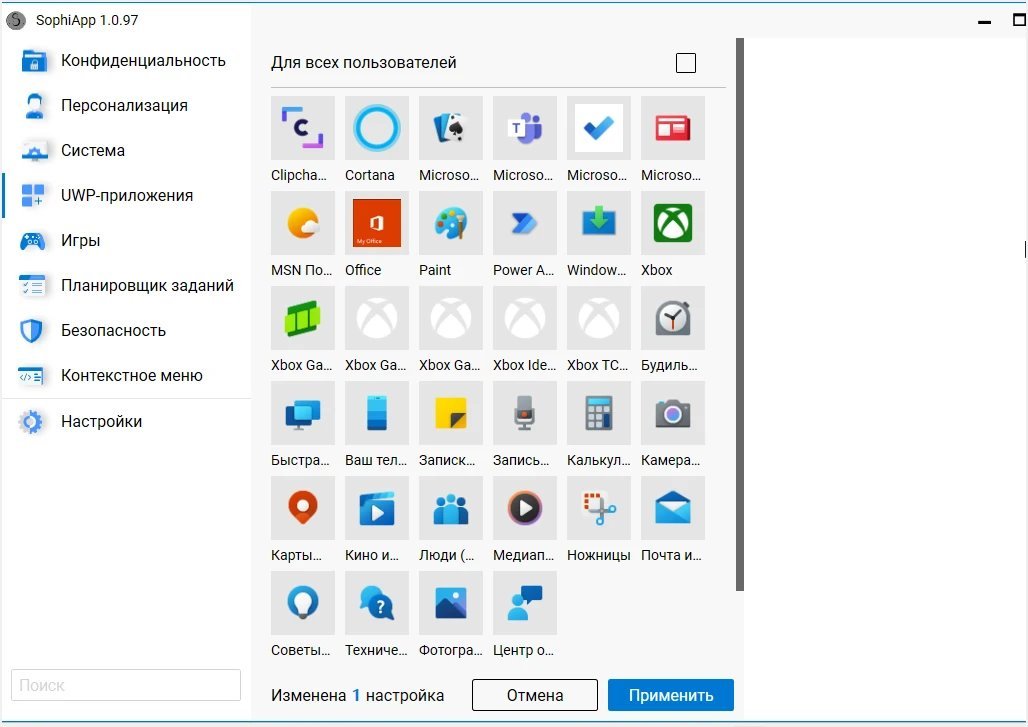The height and width of the screenshot is (727, 1028).
Task: Click the Ножницы snipping tool icon
Action: pos(598,508)
